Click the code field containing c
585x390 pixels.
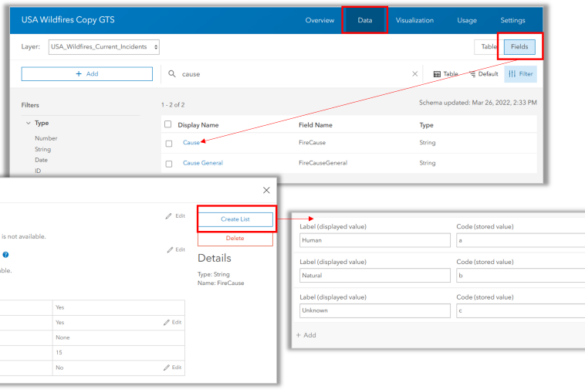(520, 311)
